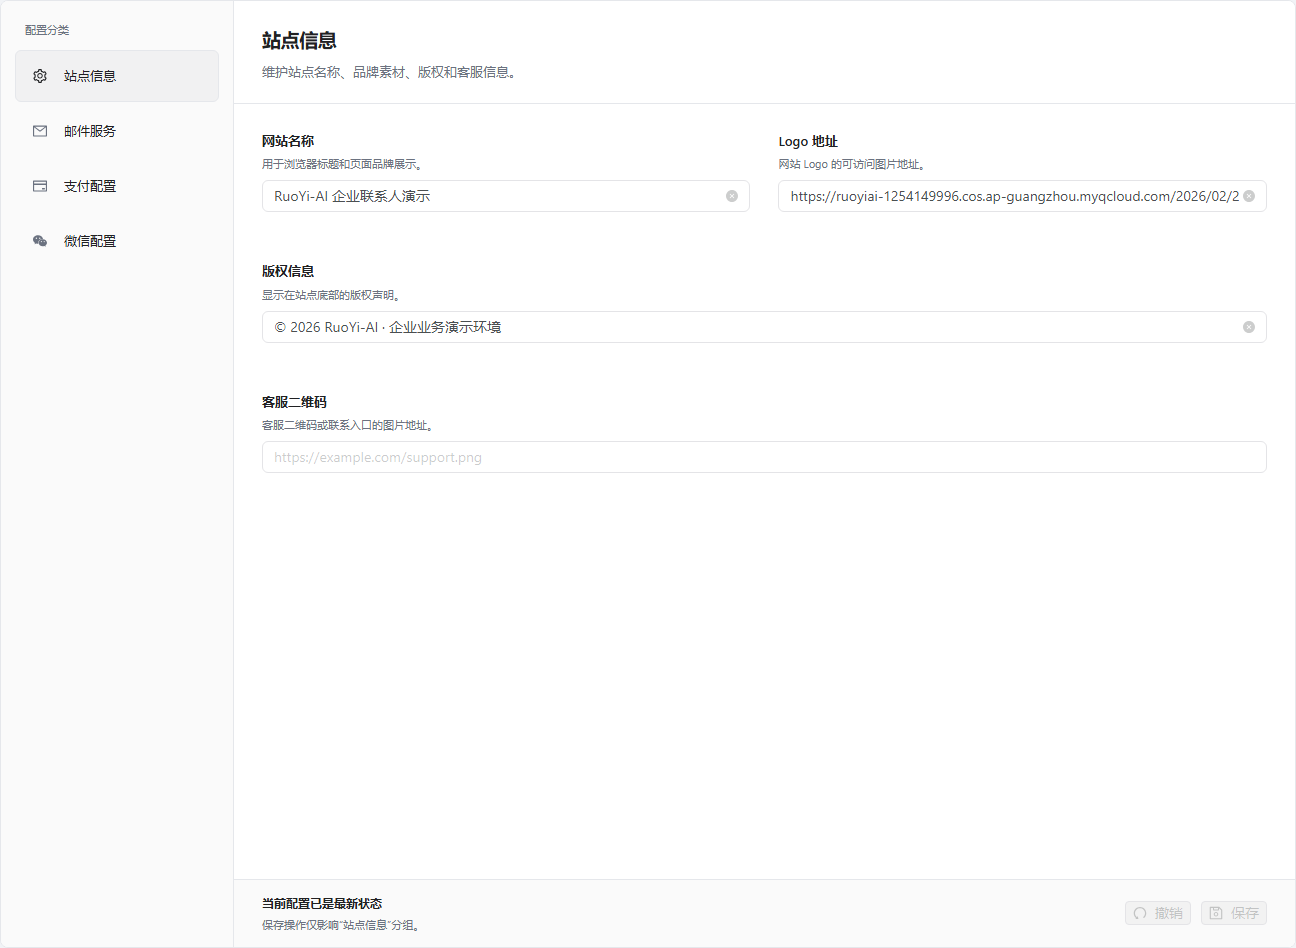The image size is (1296, 948).
Task: Click the 站点信息 page heading
Action: 299,41
